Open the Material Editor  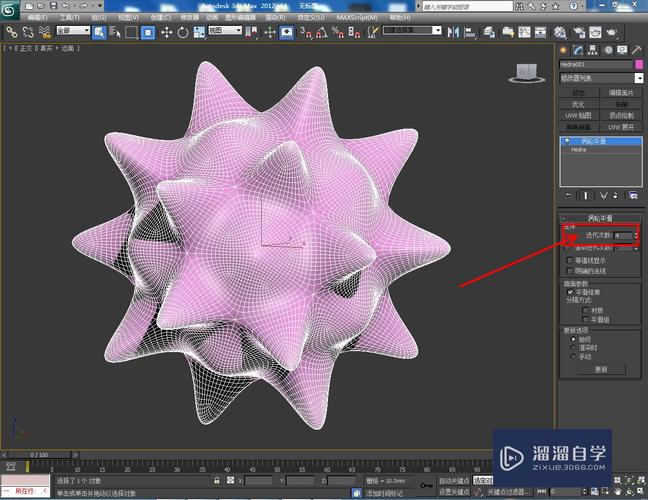click(560, 32)
